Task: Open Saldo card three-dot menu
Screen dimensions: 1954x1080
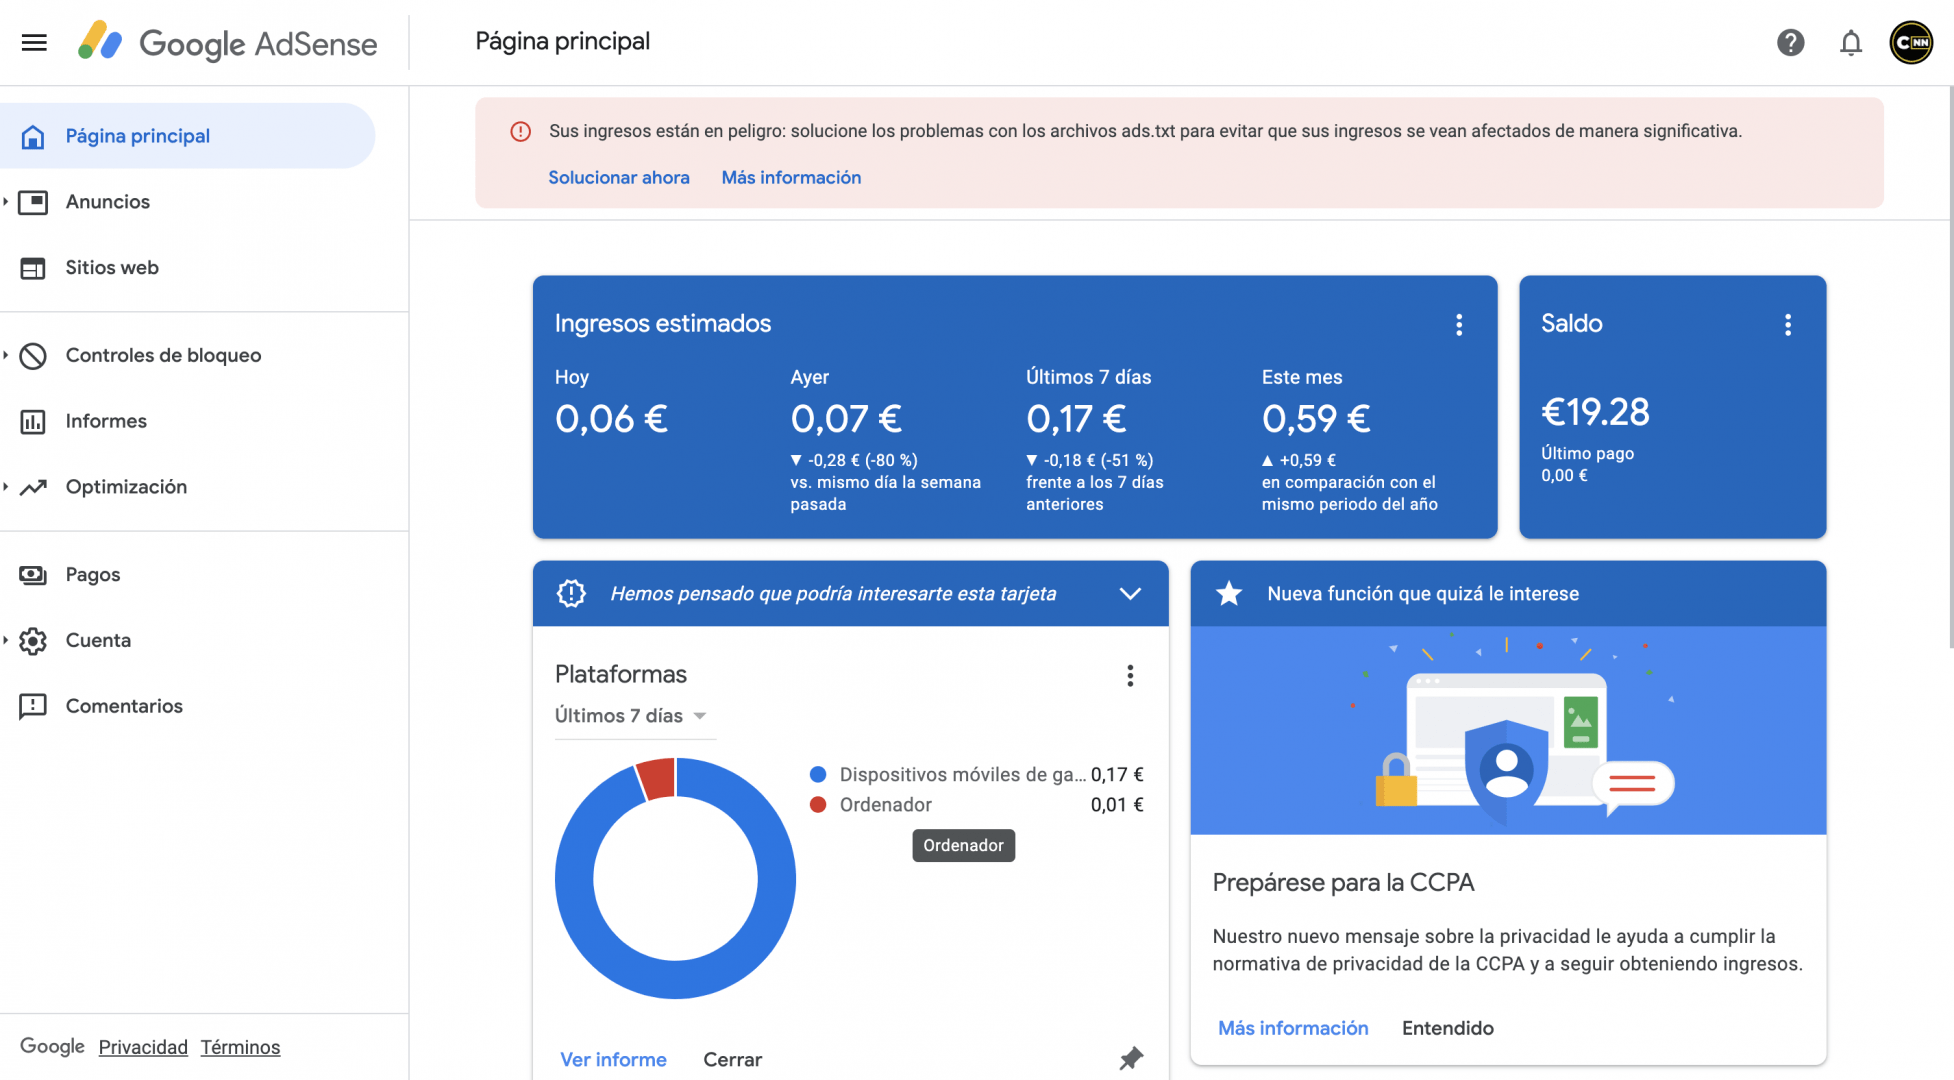Action: tap(1788, 324)
